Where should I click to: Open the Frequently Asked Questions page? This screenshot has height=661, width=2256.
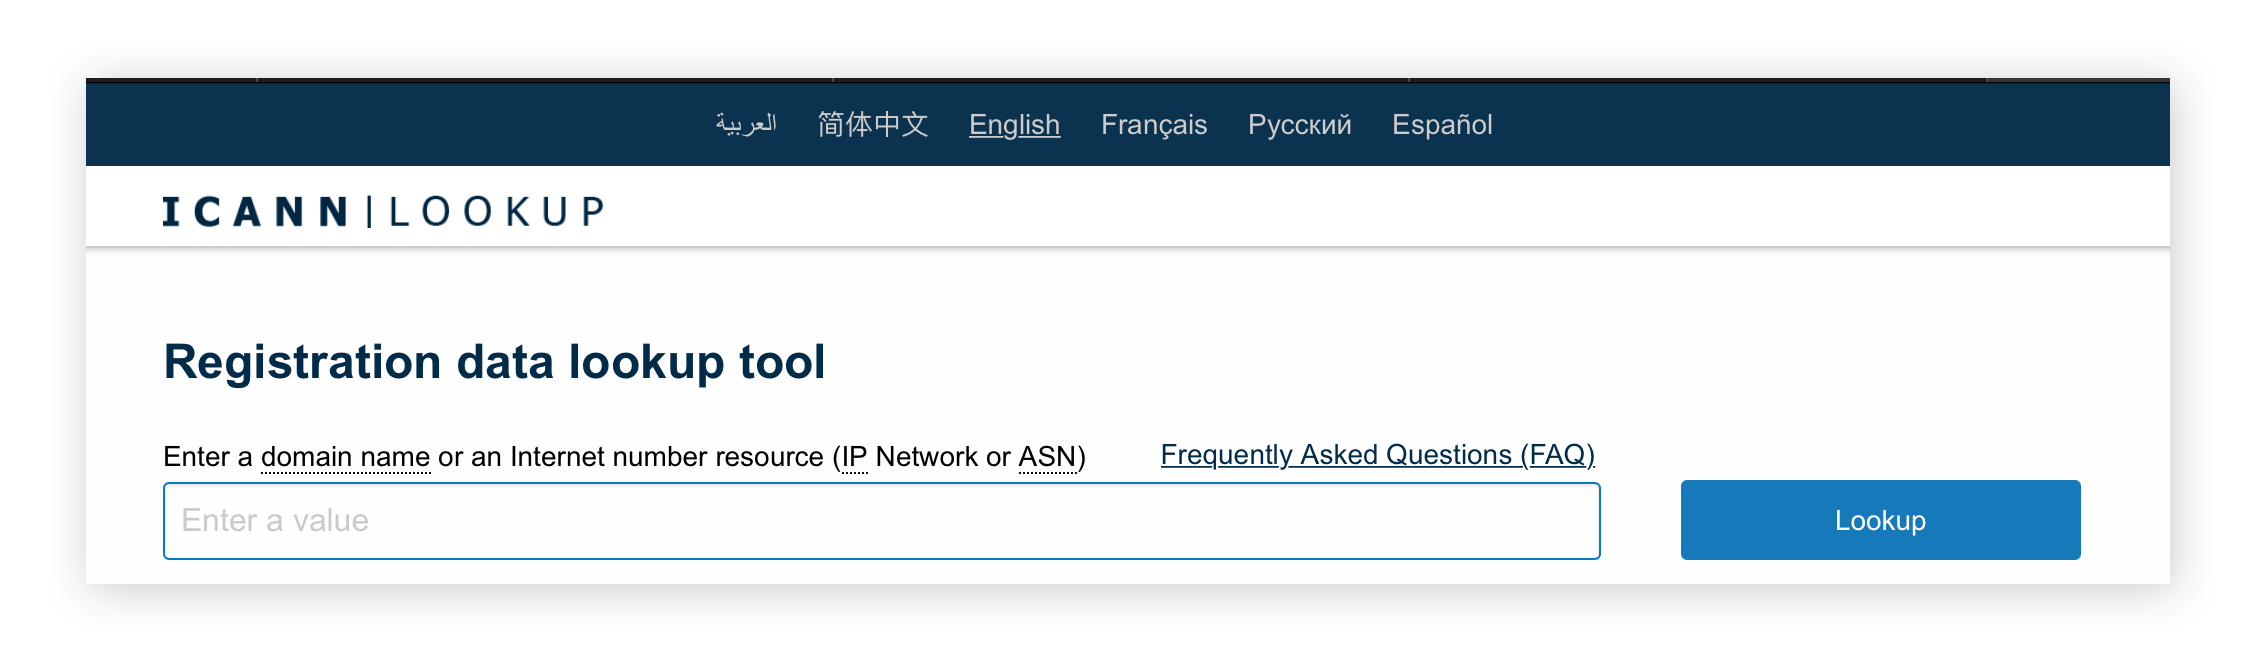1377,453
